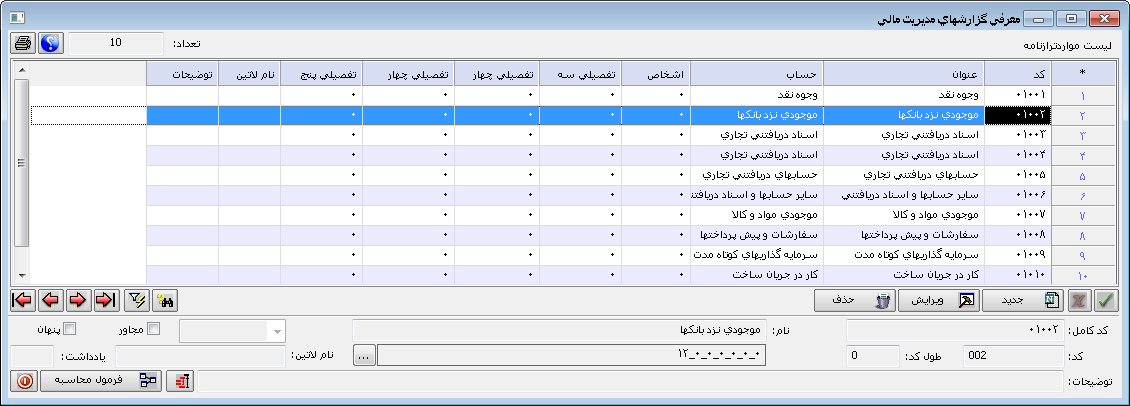Click the تعداد field showing 10
This screenshot has height=406, width=1130.
[116, 43]
